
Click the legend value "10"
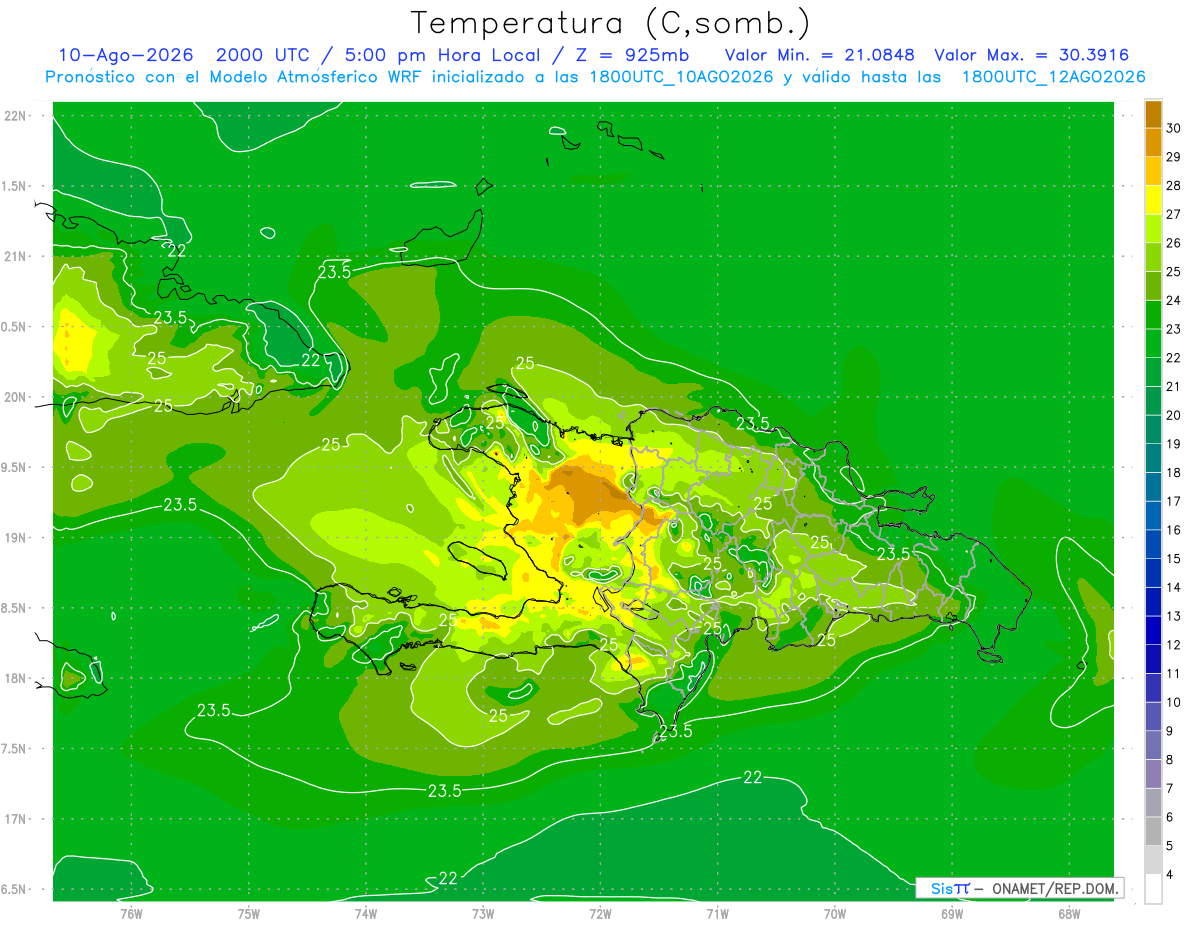1174,702
